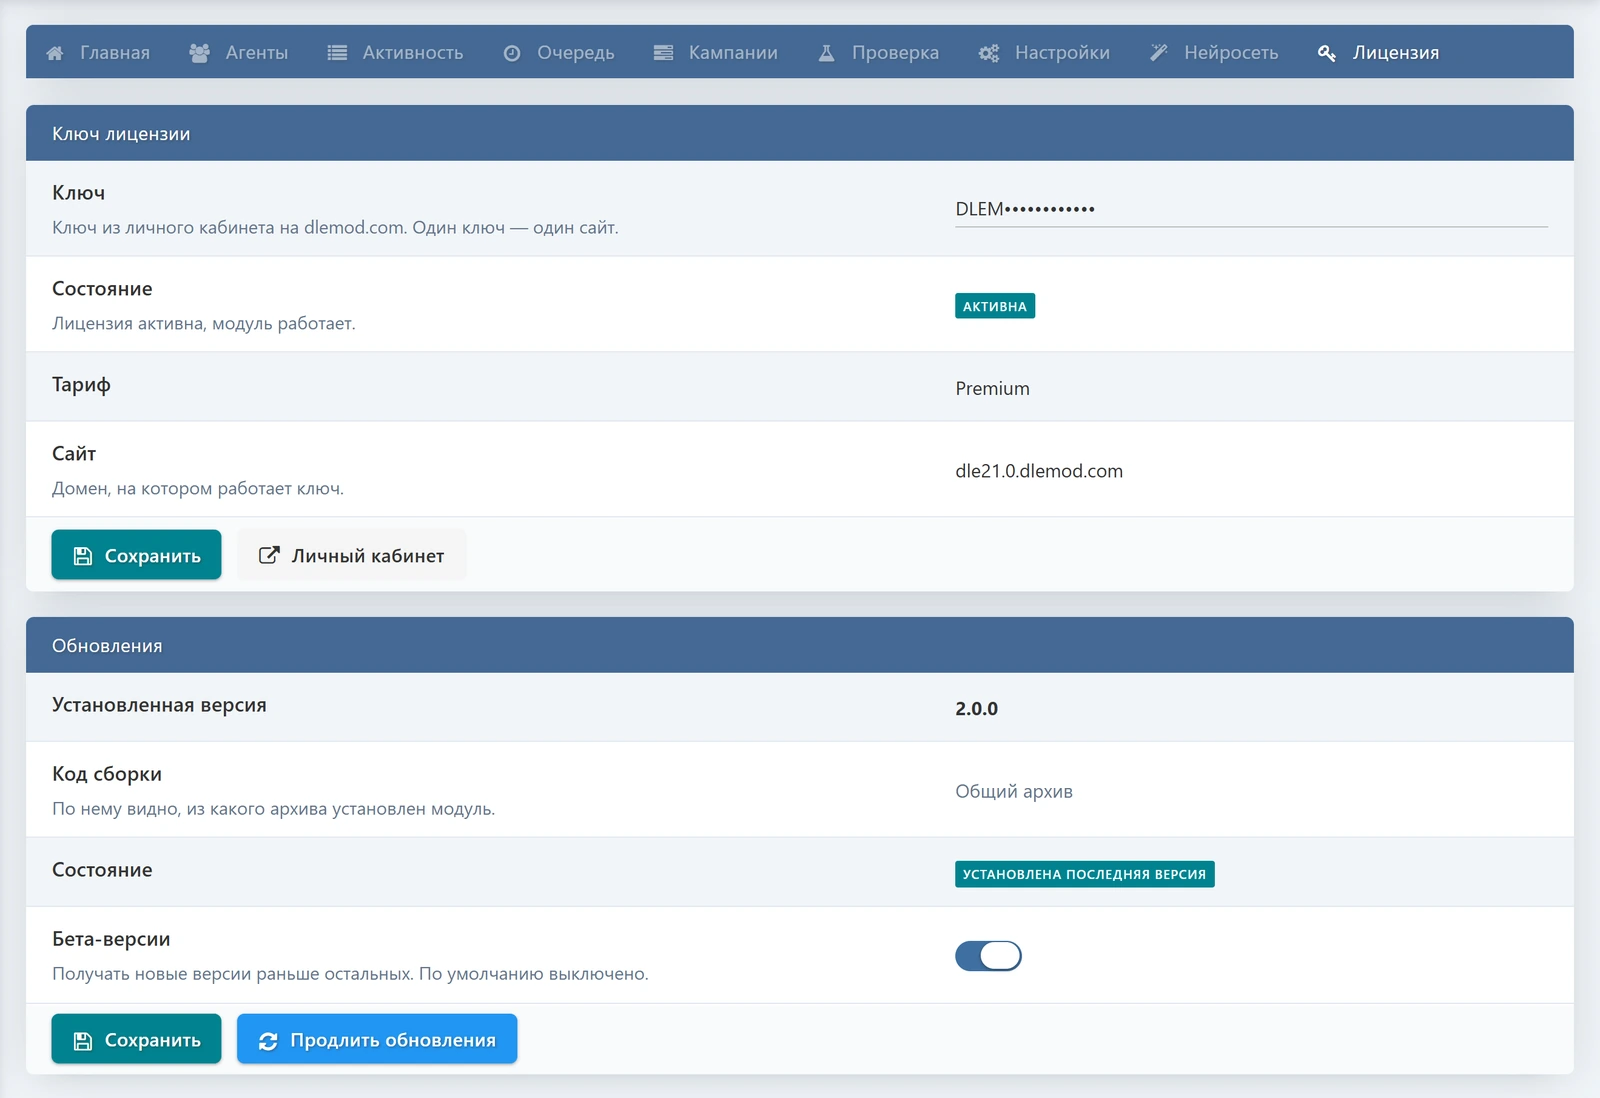Click the floppy icon on the license key Сохранить button
1600x1098 pixels.
pos(83,556)
